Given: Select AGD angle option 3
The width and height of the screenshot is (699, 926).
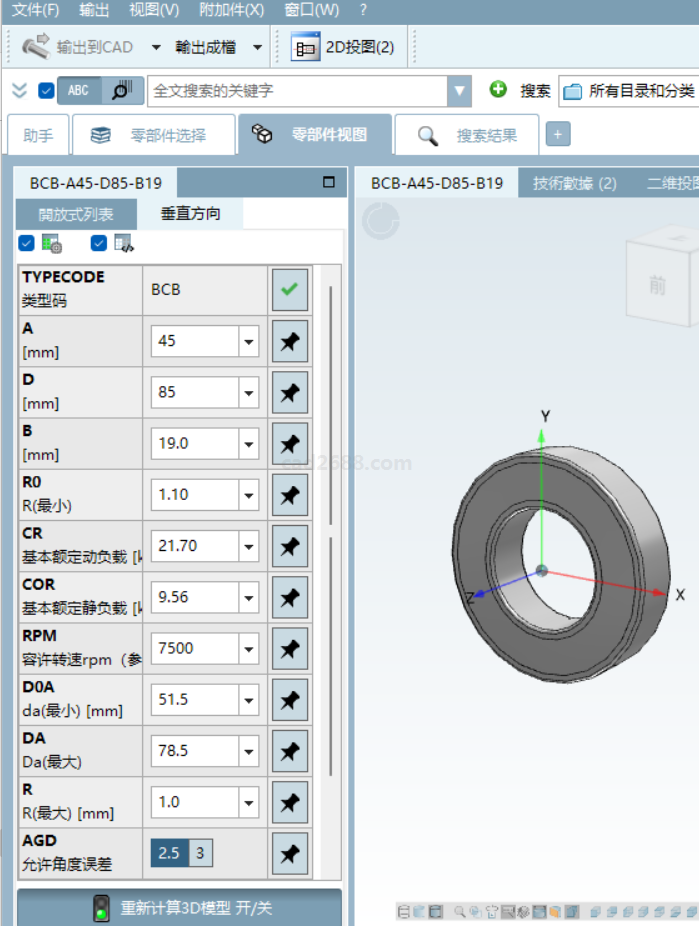Looking at the screenshot, I should pyautogui.click(x=200, y=853).
